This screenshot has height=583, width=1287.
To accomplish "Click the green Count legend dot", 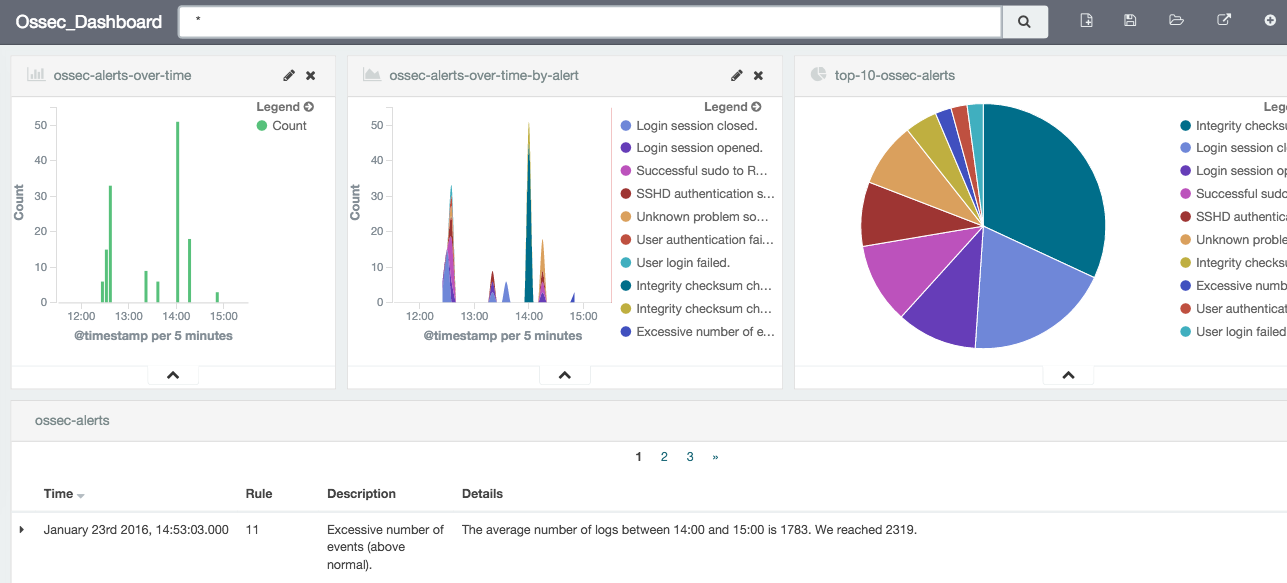I will [262, 126].
